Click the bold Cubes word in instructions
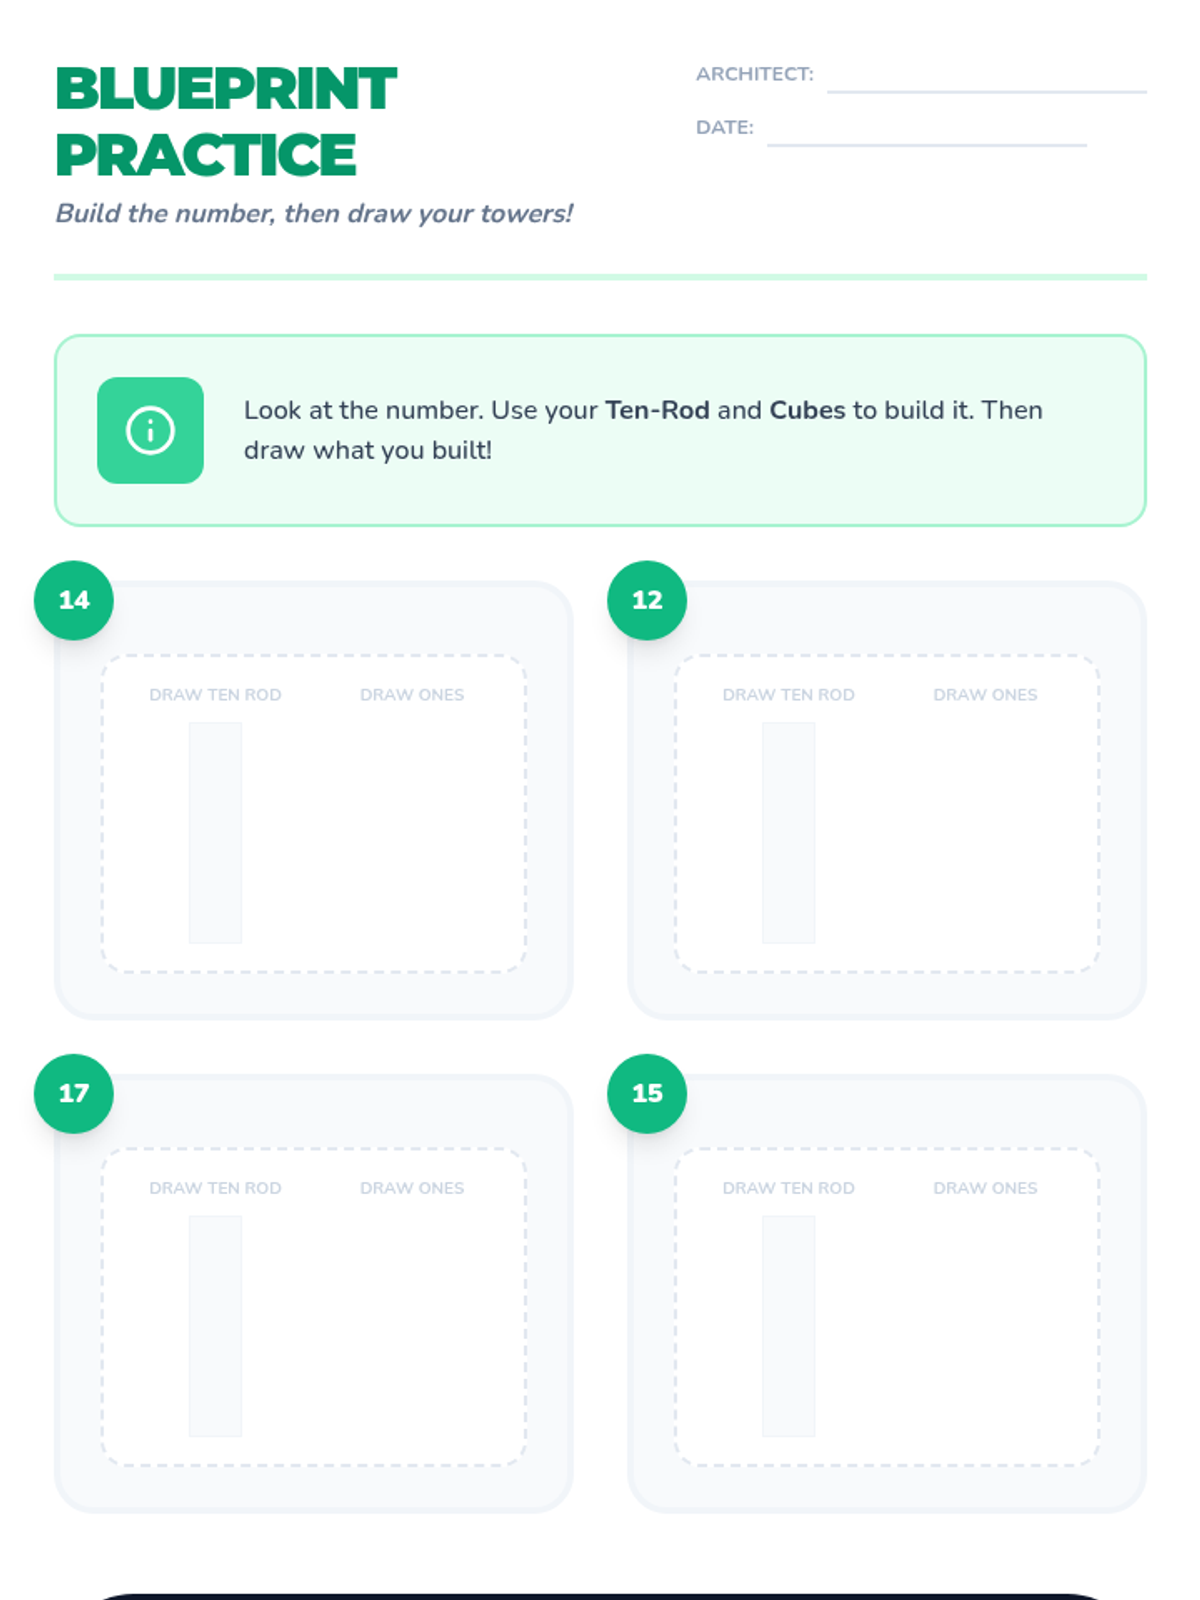This screenshot has width=1200, height=1600. pyautogui.click(x=807, y=410)
